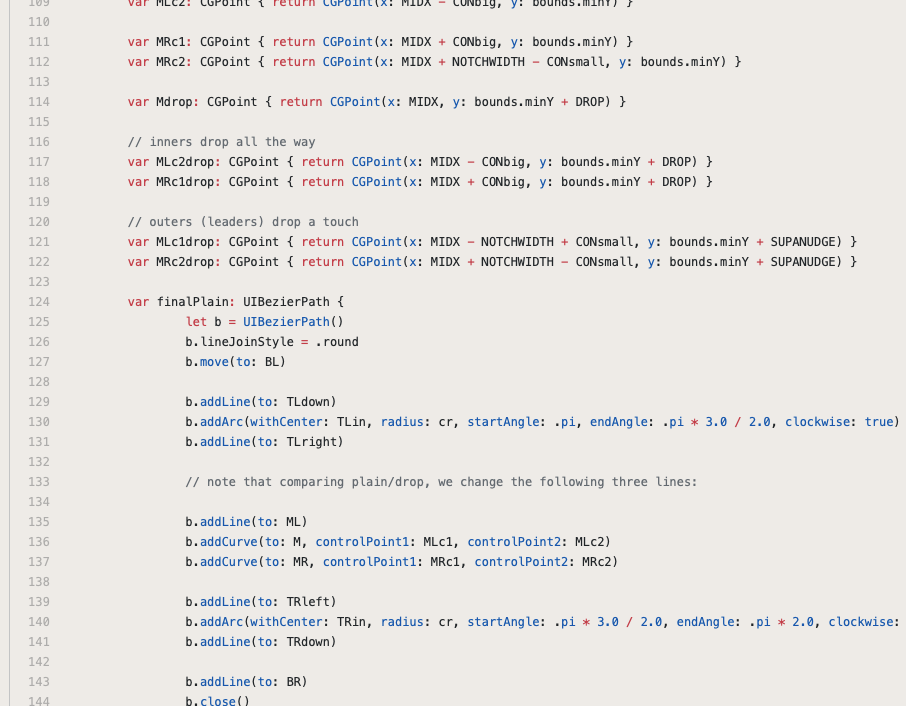The image size is (906, 706).
Task: Click the "b.addLine(to: BR)" statement
Action: pyautogui.click(x=247, y=682)
